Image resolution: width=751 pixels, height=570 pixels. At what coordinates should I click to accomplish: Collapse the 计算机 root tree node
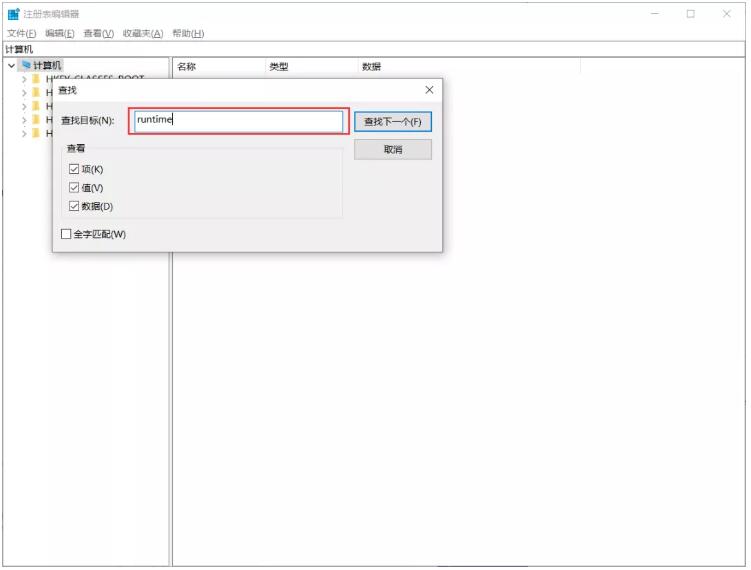[x=11, y=66]
